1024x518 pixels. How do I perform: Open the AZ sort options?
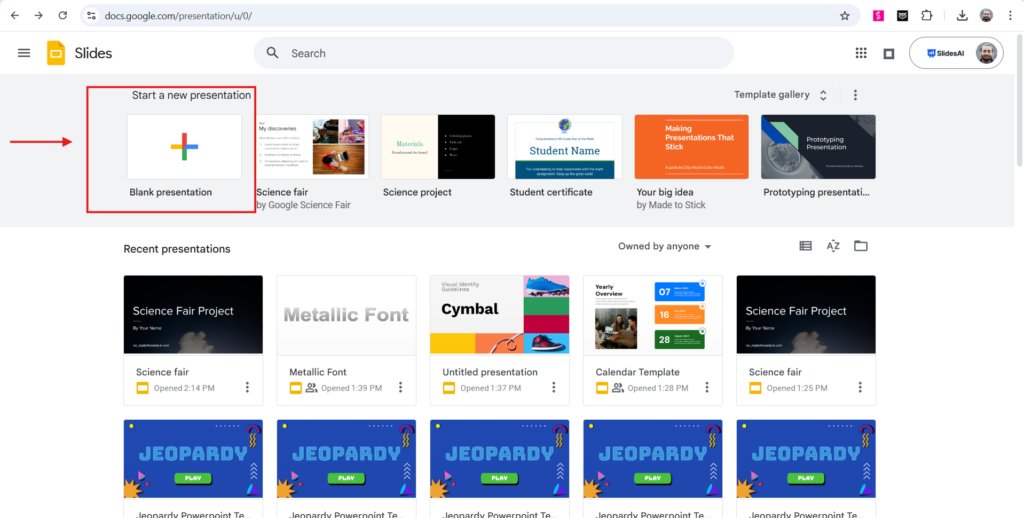[x=833, y=246]
